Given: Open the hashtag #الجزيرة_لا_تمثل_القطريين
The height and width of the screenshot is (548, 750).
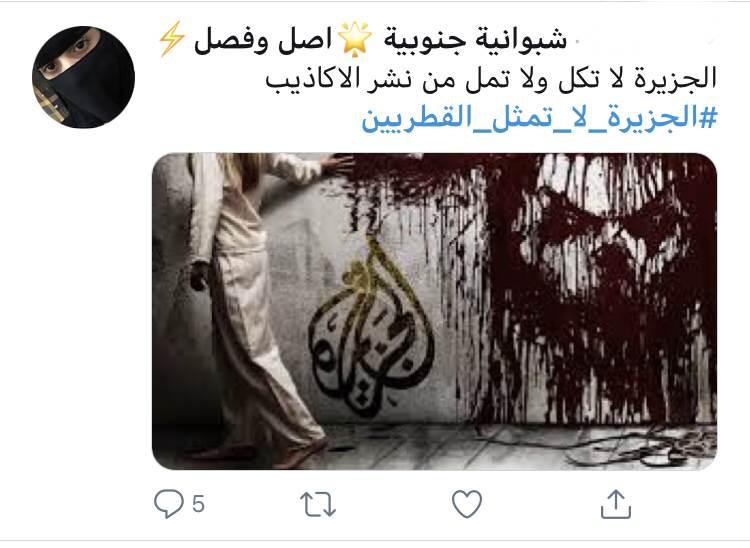Looking at the screenshot, I should (x=540, y=118).
